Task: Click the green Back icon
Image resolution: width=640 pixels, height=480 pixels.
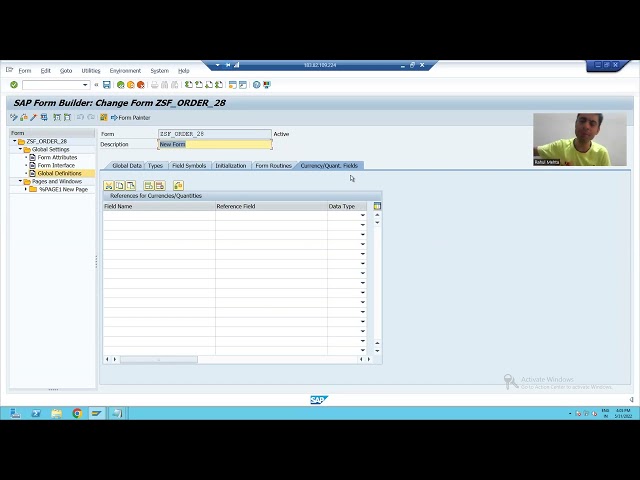Action: click(x=120, y=85)
